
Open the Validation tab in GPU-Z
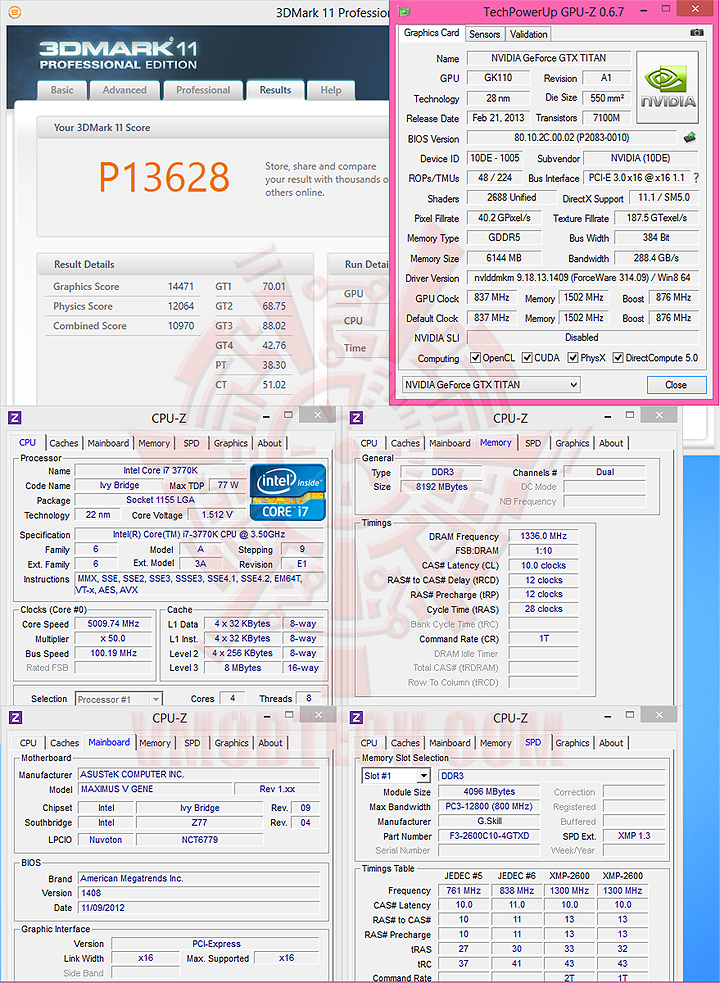point(528,34)
